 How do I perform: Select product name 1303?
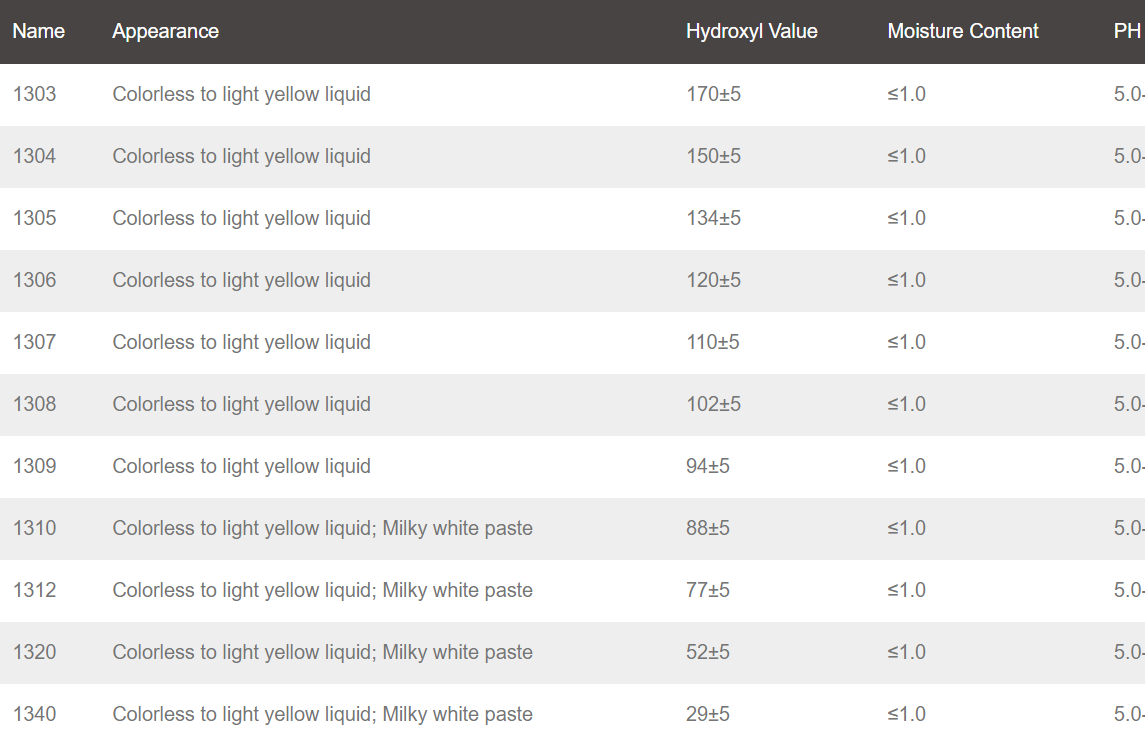pyautogui.click(x=34, y=94)
